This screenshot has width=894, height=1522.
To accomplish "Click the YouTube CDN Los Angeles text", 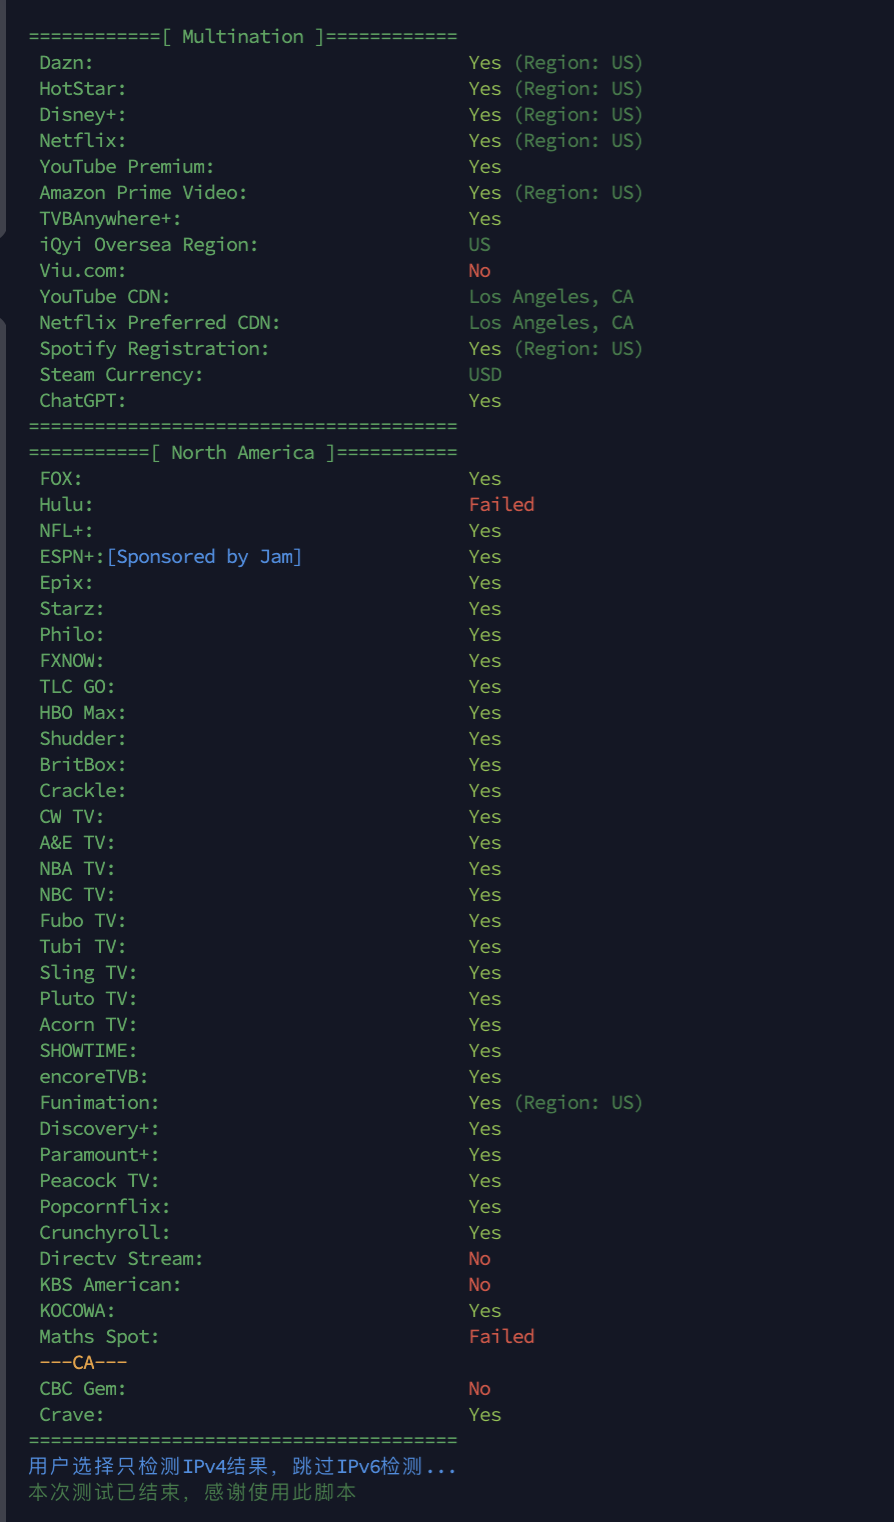I will pyautogui.click(x=550, y=297).
